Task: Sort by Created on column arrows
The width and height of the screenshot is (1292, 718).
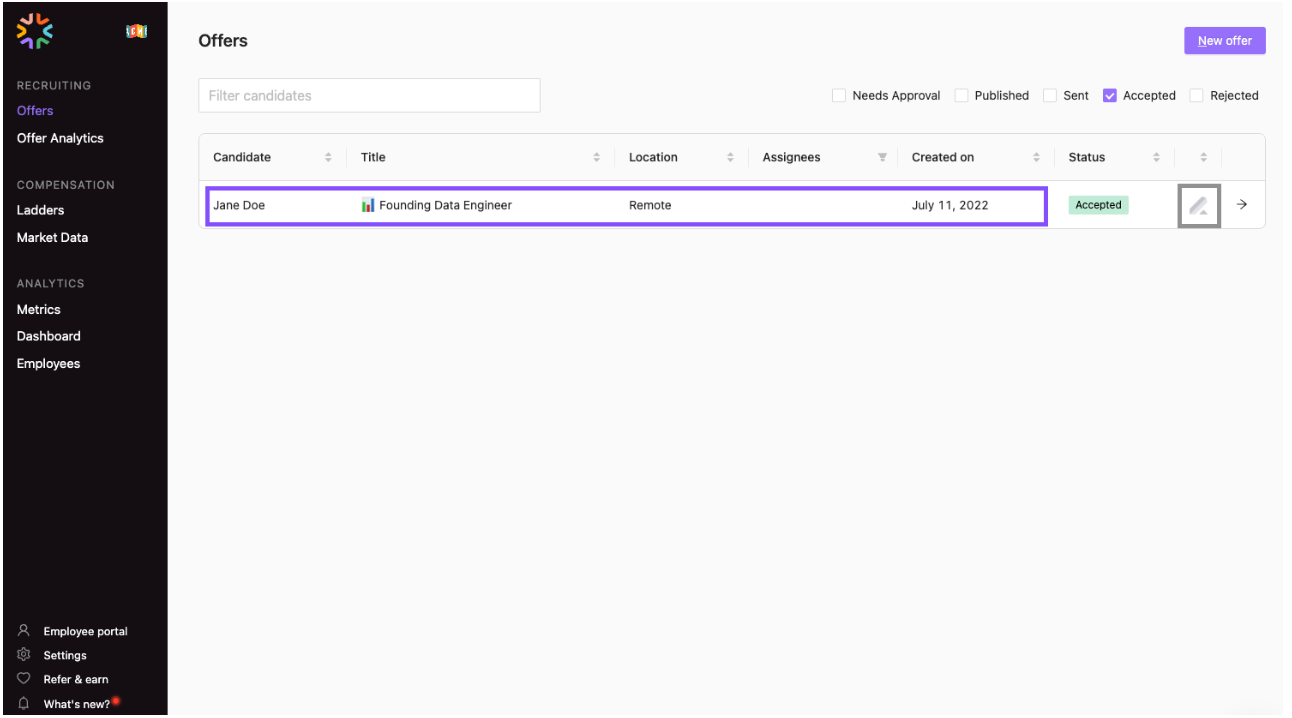Action: (x=1036, y=157)
